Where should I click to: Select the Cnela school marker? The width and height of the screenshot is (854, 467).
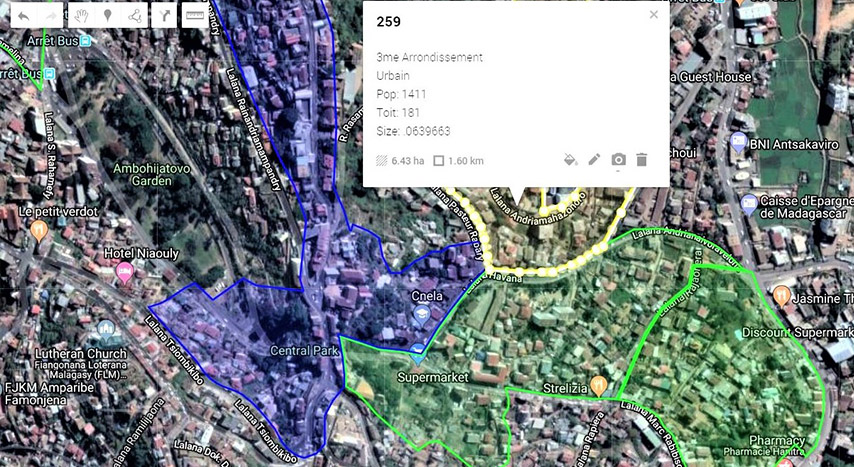pyautogui.click(x=422, y=314)
